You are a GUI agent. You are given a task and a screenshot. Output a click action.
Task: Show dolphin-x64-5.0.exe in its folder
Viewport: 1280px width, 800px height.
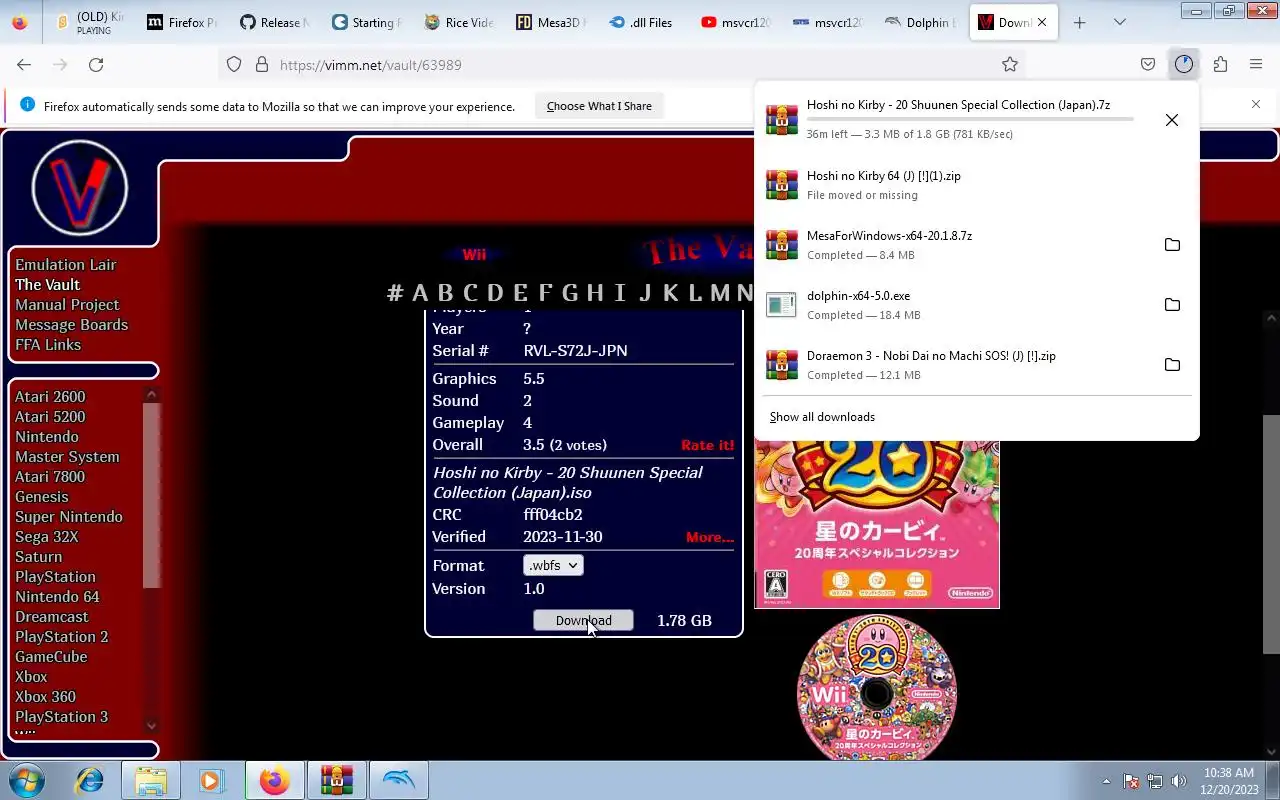point(1172,305)
